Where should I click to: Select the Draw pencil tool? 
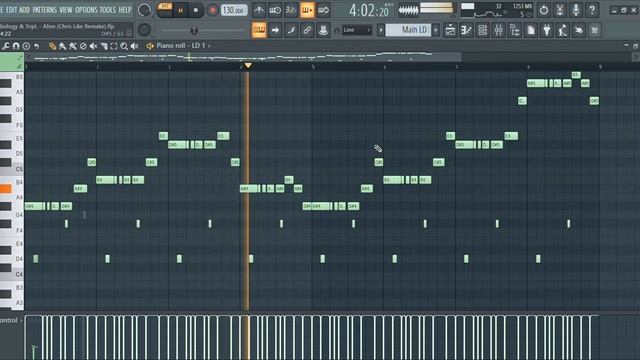pos(52,46)
